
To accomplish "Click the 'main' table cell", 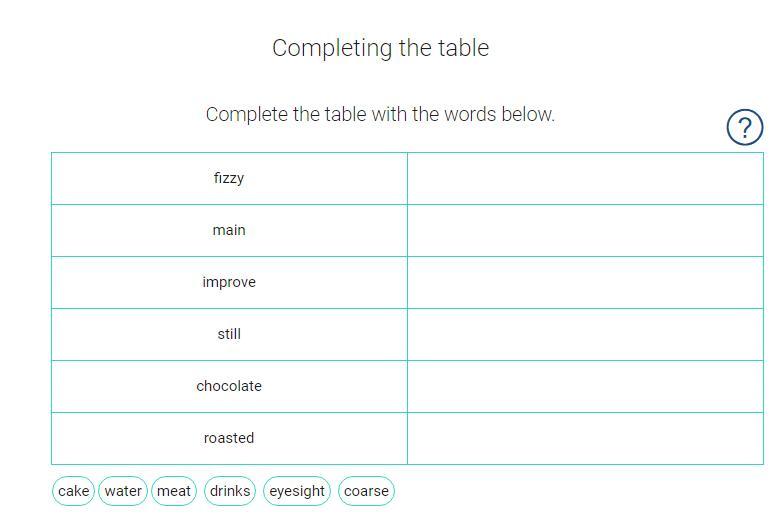I will click(x=229, y=230).
